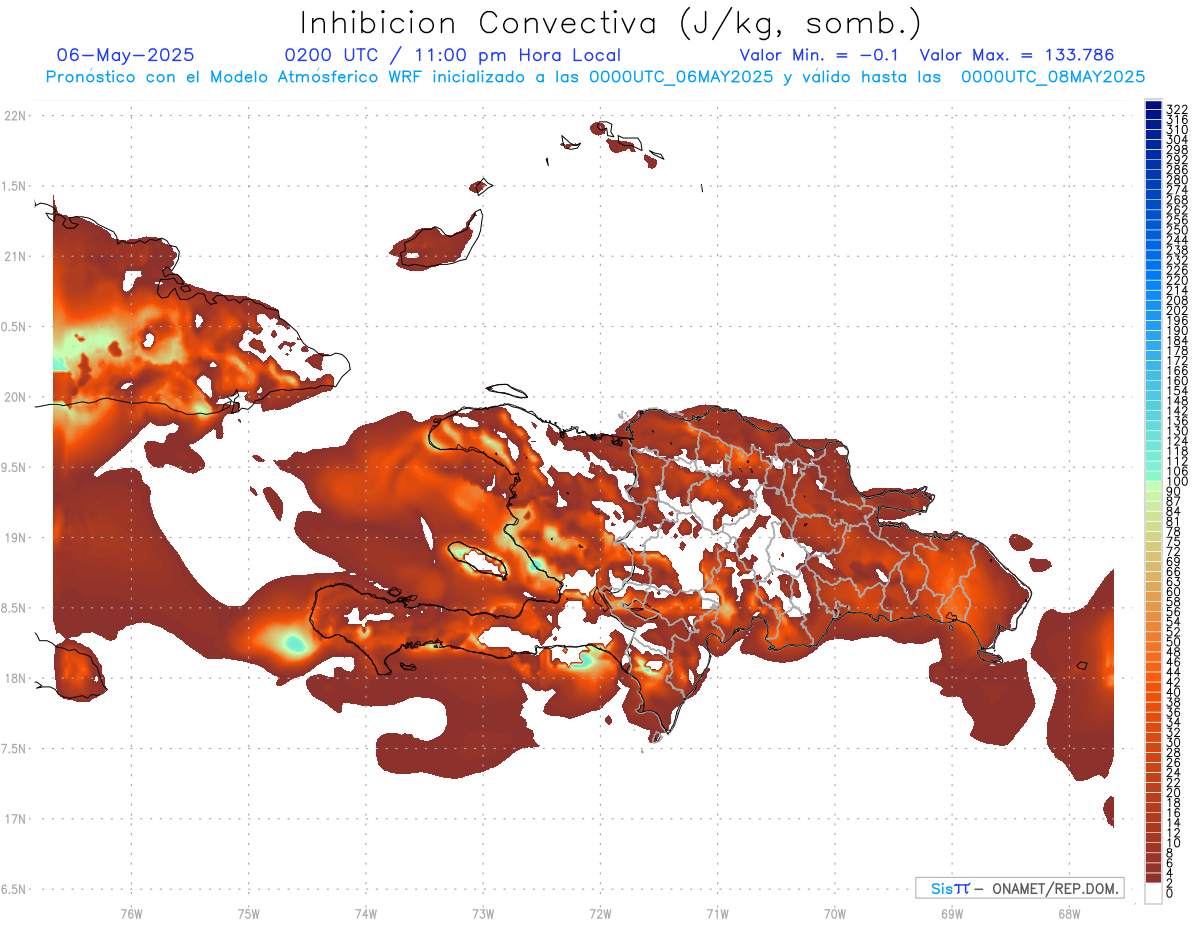Click the '70W' longitude label
Screen dimensions: 1200x927
pos(835,912)
